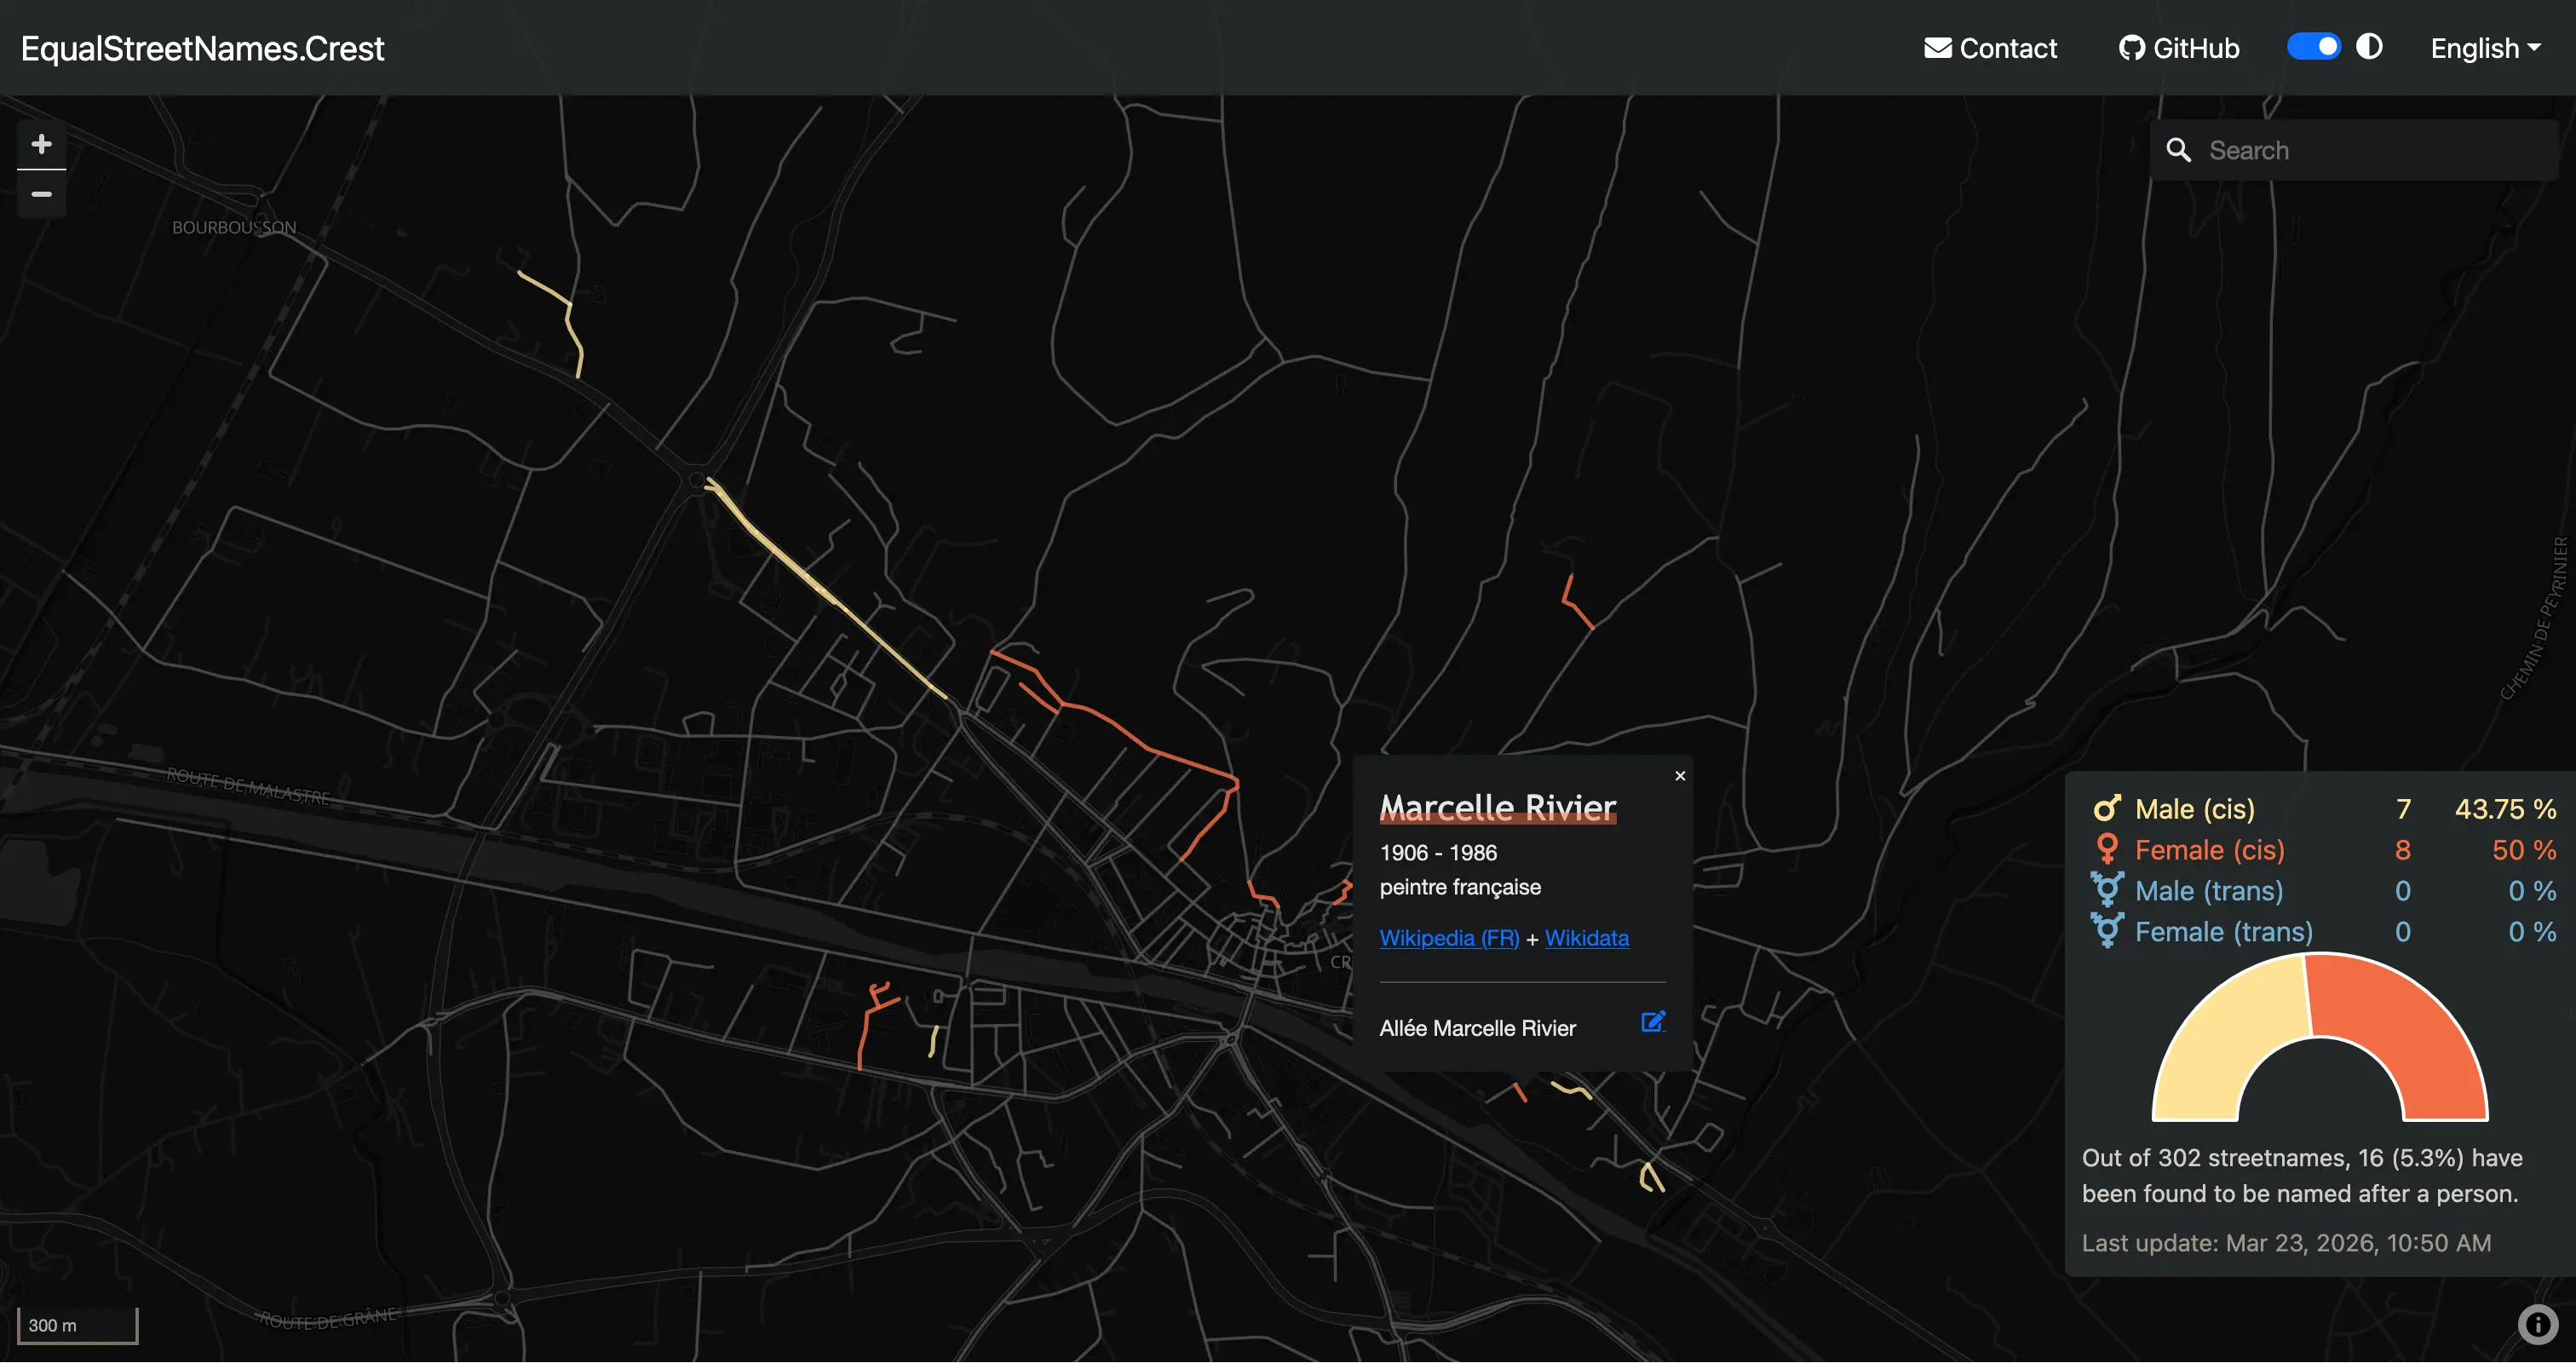Click the orange female segment of the chart
2576x1363 pixels.
click(x=2410, y=1030)
